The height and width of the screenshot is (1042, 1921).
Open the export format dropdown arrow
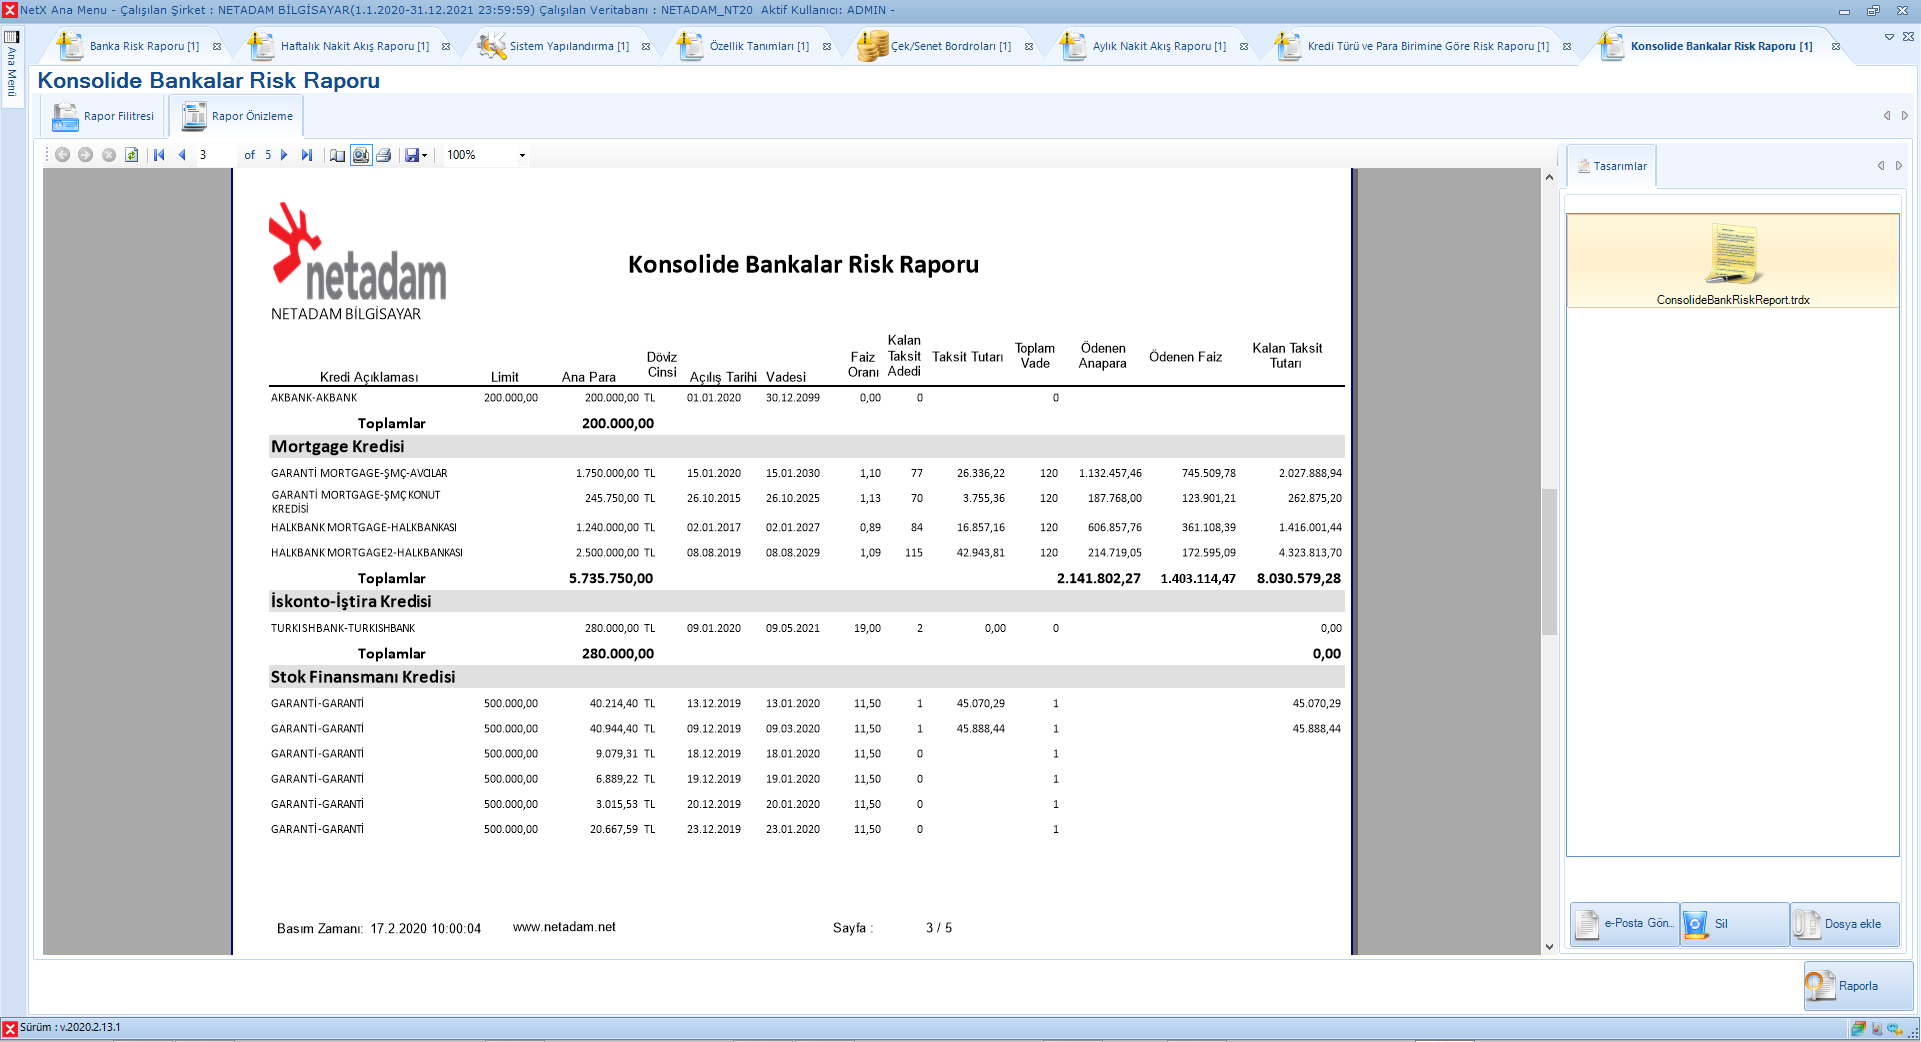click(x=425, y=155)
